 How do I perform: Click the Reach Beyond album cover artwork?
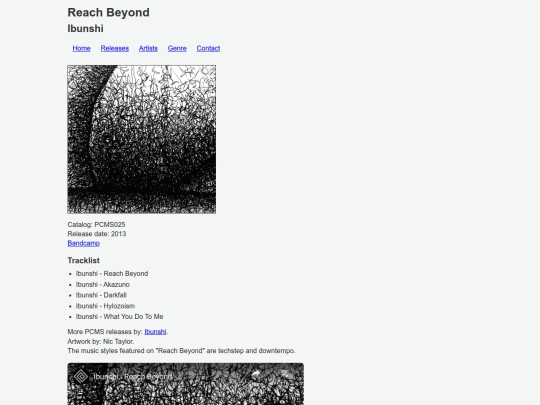pos(142,139)
